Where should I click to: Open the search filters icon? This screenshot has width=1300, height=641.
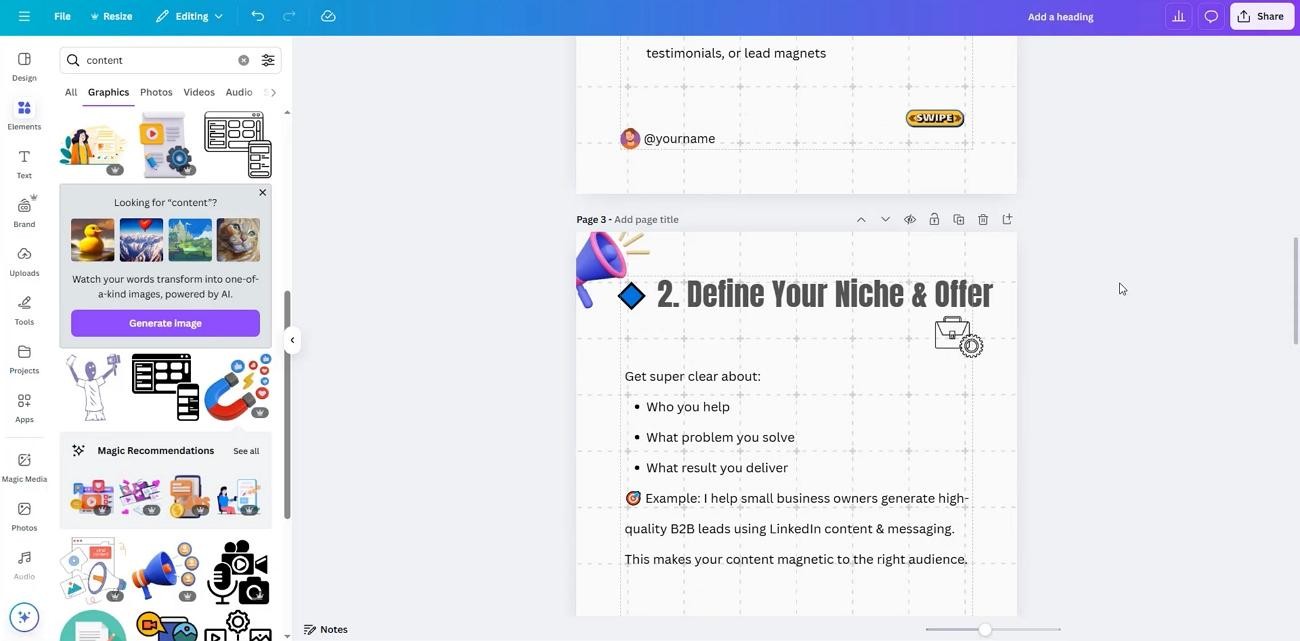pos(268,60)
